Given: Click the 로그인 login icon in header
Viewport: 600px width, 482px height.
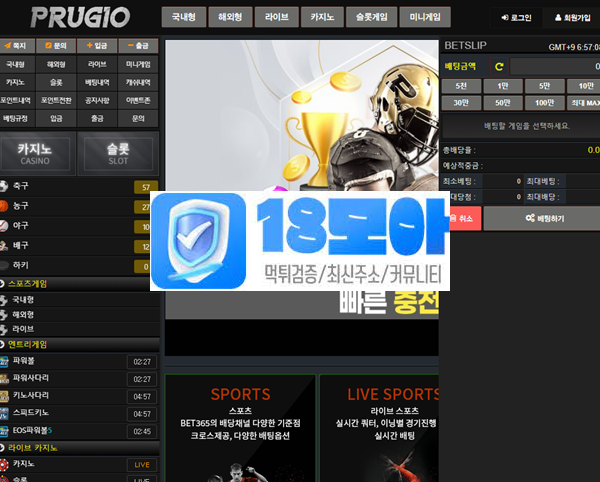Looking at the screenshot, I should [505, 18].
